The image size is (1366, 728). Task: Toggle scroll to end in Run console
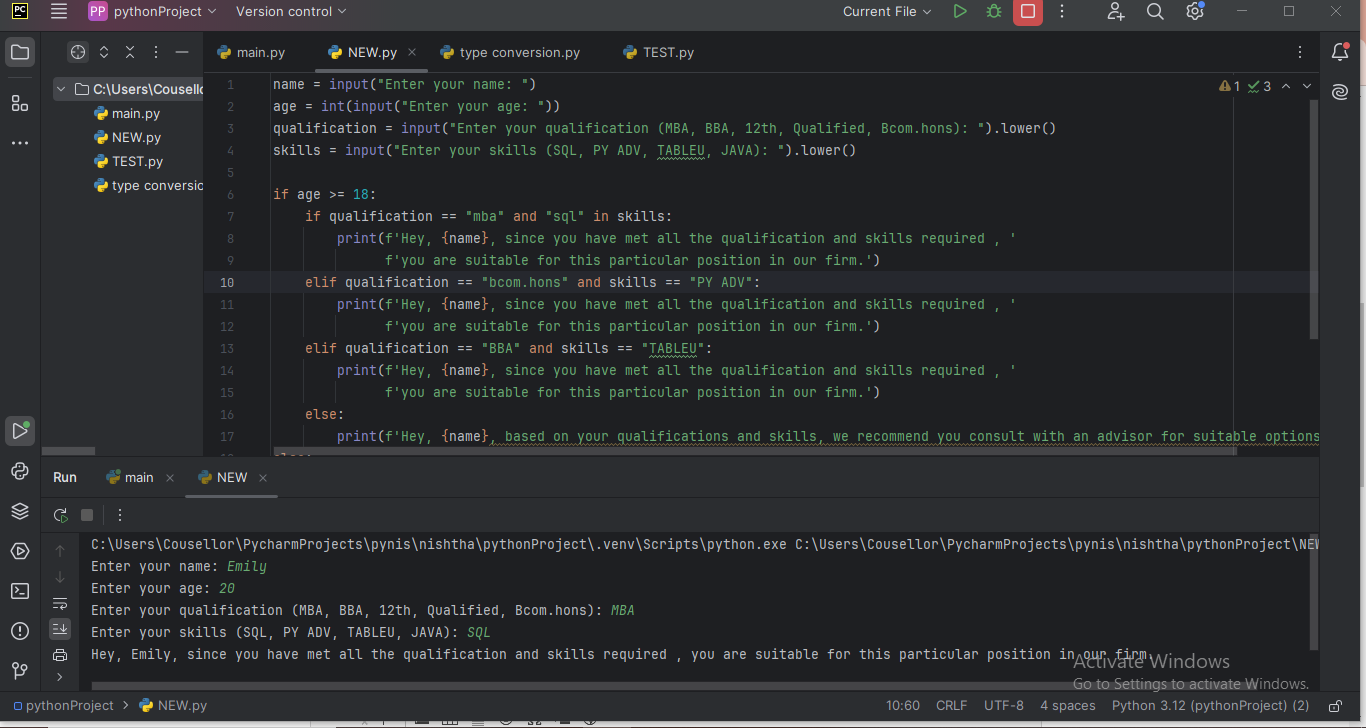(x=60, y=629)
